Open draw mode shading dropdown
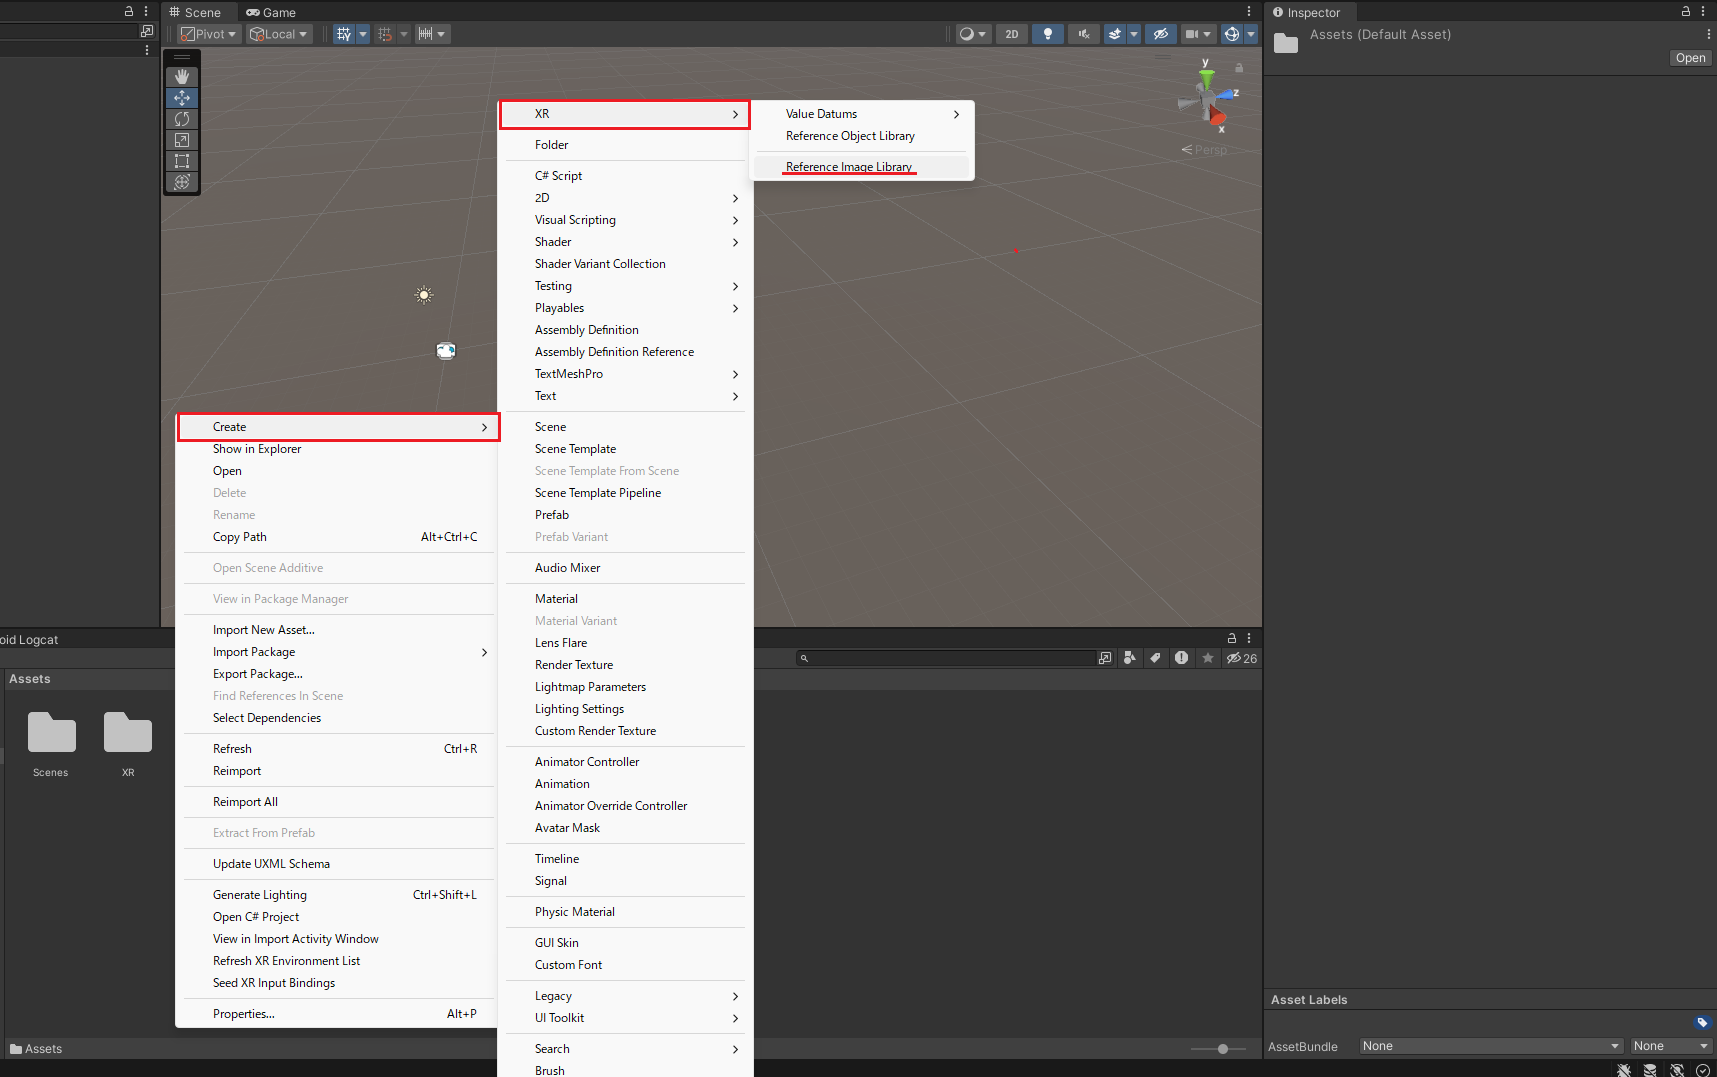This screenshot has width=1717, height=1077. tap(972, 34)
